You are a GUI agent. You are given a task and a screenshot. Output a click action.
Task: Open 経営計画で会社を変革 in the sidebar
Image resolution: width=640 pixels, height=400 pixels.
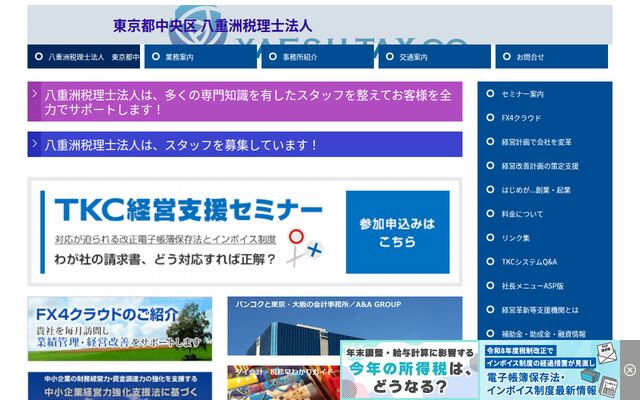[536, 142]
